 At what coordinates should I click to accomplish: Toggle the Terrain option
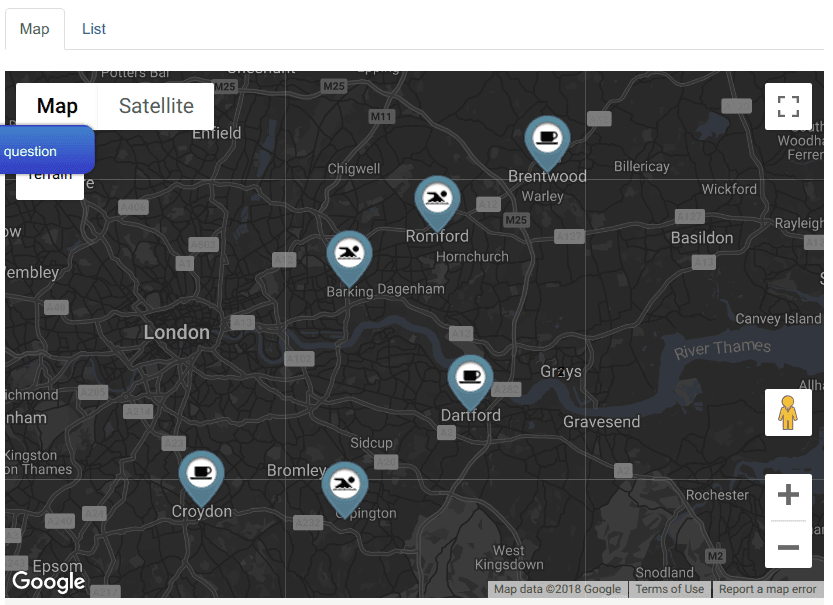(x=50, y=186)
